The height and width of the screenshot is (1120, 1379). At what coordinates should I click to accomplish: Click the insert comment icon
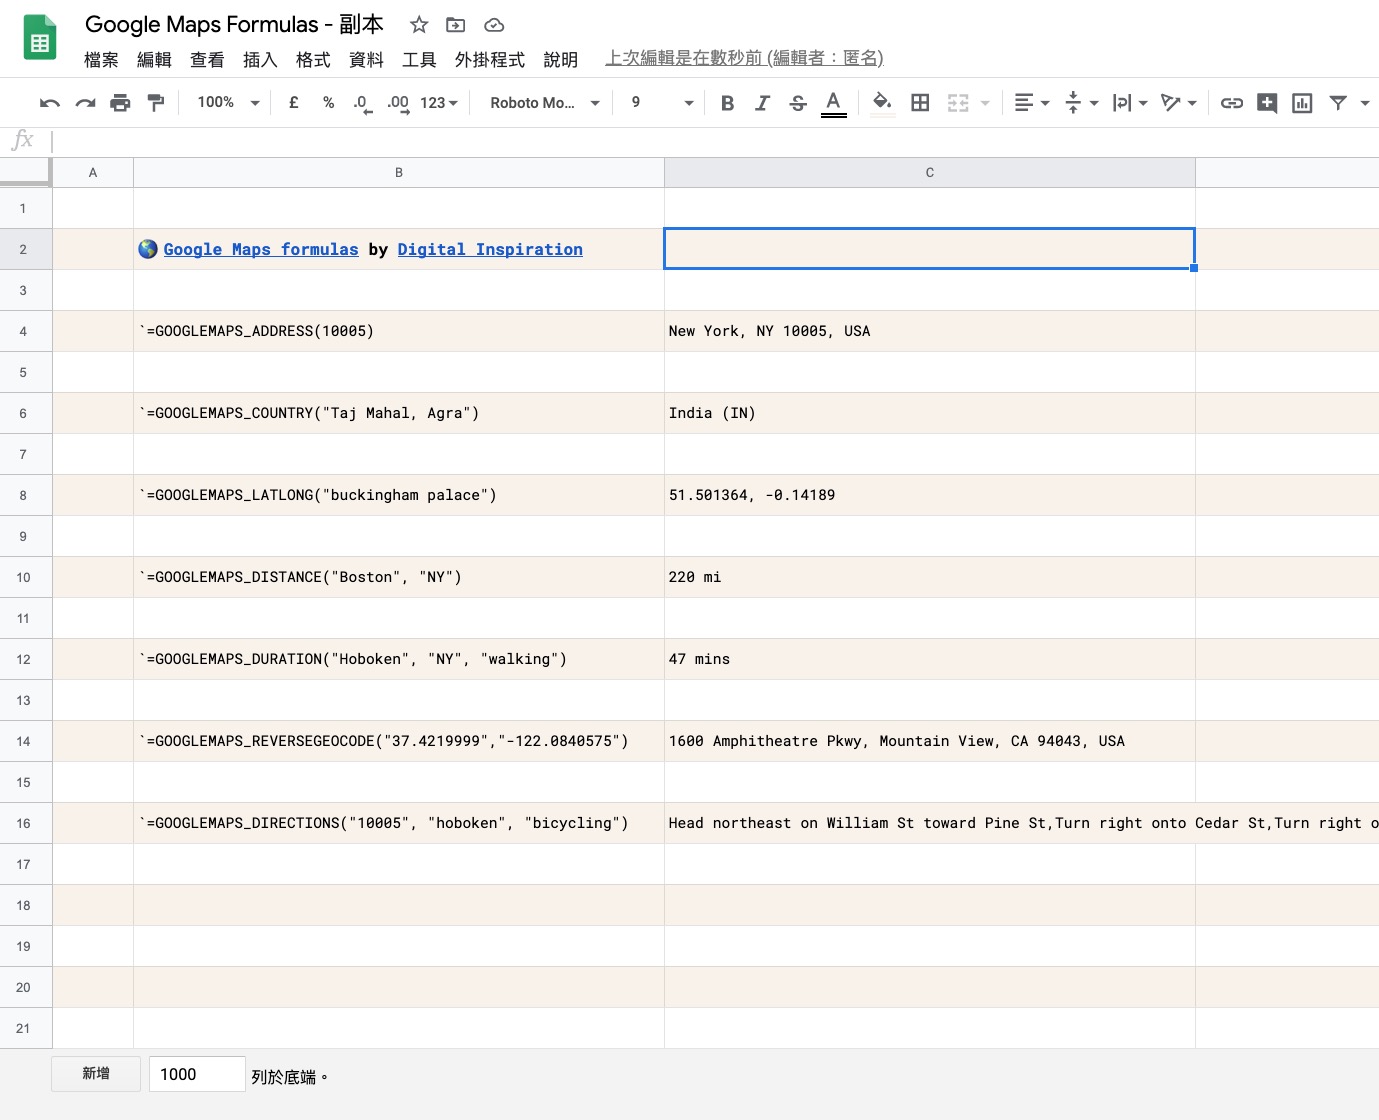pyautogui.click(x=1267, y=103)
